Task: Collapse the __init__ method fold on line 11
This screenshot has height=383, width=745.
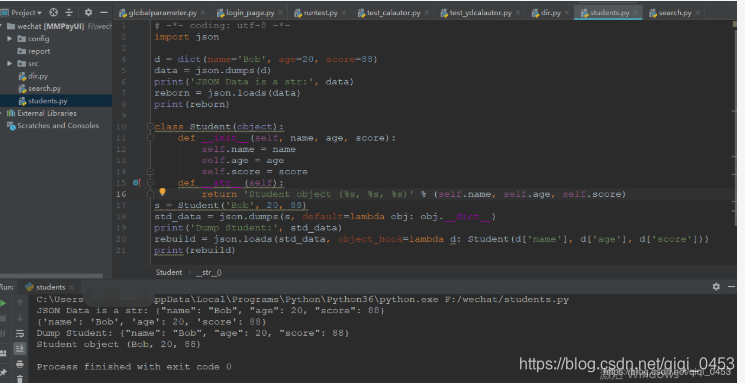Action: (150, 138)
